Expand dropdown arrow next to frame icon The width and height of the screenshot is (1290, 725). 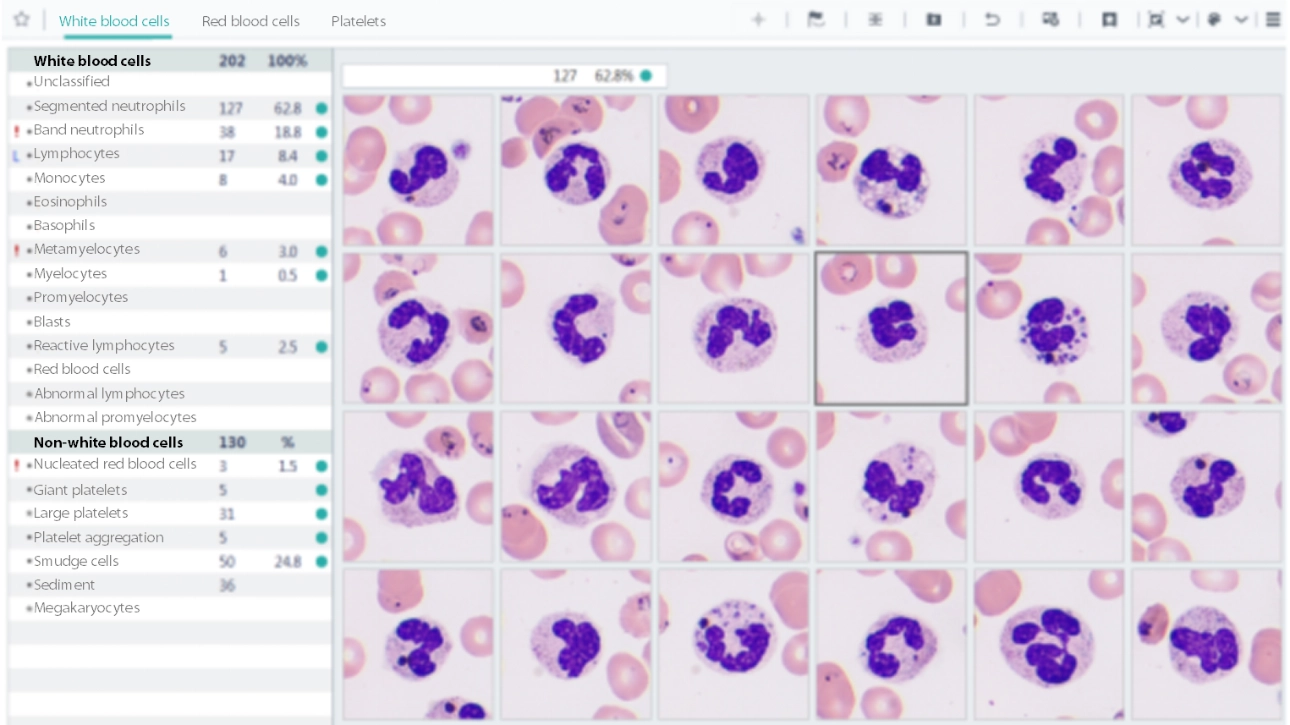pos(1182,20)
